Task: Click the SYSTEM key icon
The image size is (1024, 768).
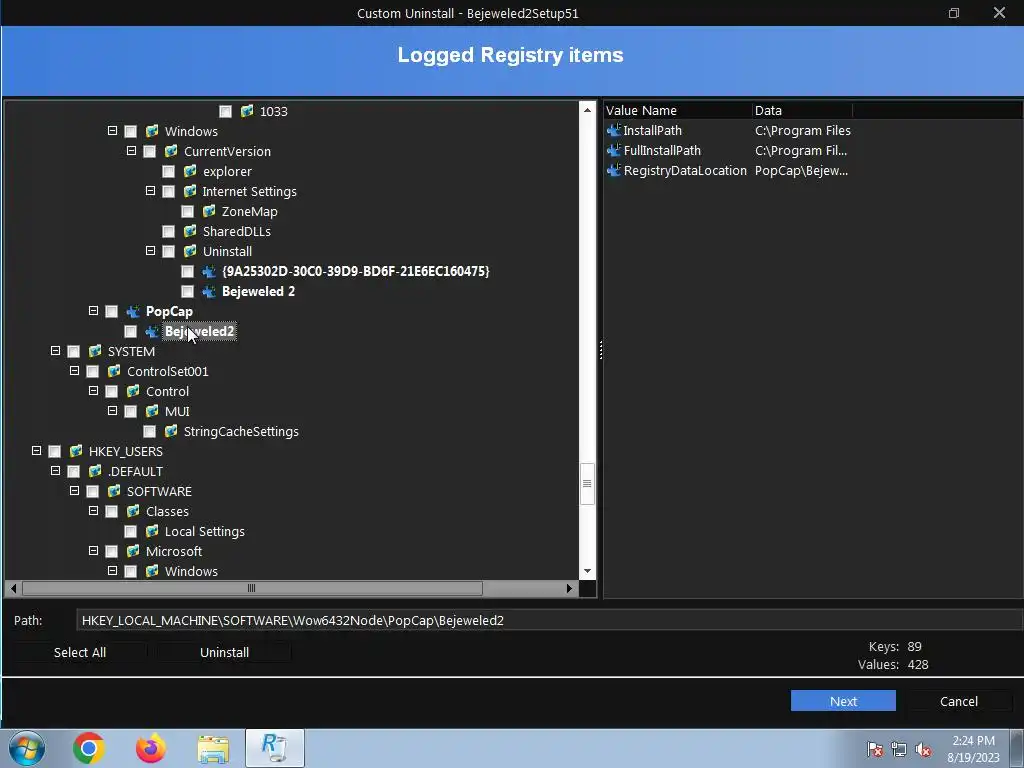Action: coord(95,351)
